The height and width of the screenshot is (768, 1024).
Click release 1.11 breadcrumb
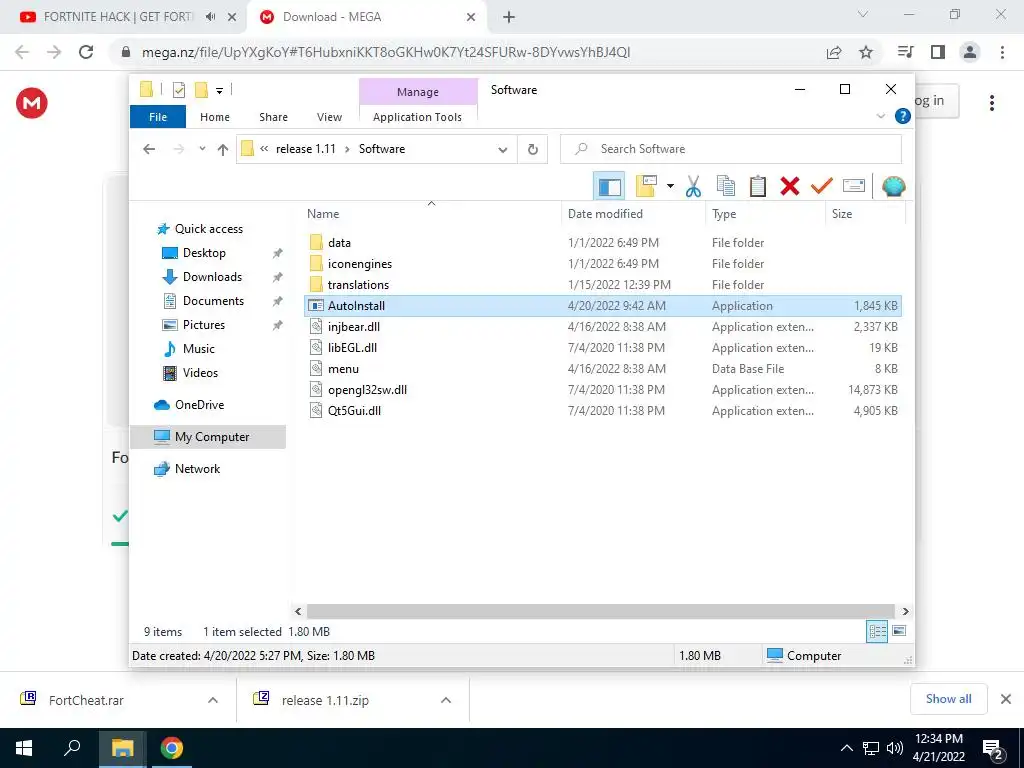tap(306, 149)
